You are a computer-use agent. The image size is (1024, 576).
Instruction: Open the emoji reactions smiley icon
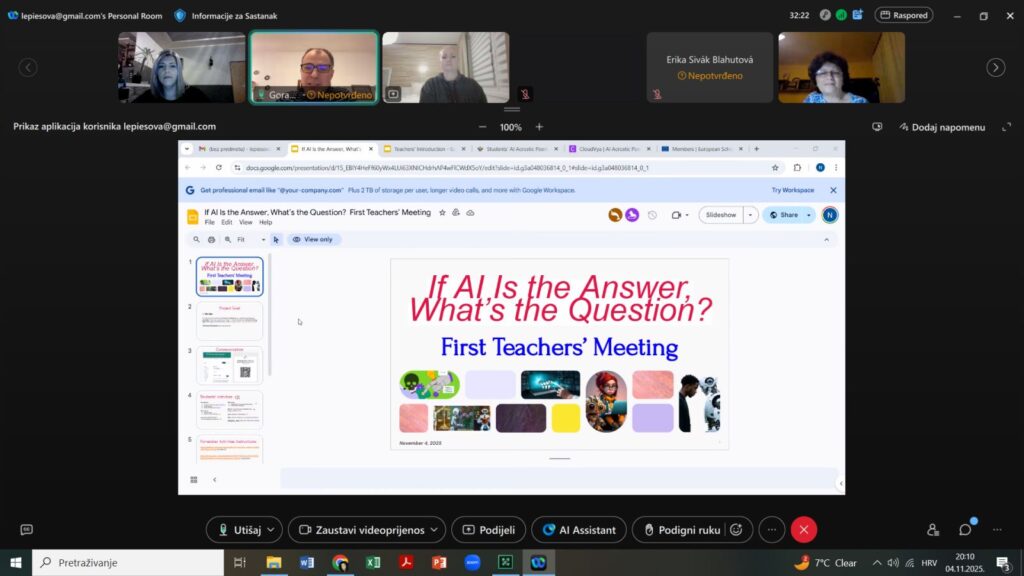[737, 530]
